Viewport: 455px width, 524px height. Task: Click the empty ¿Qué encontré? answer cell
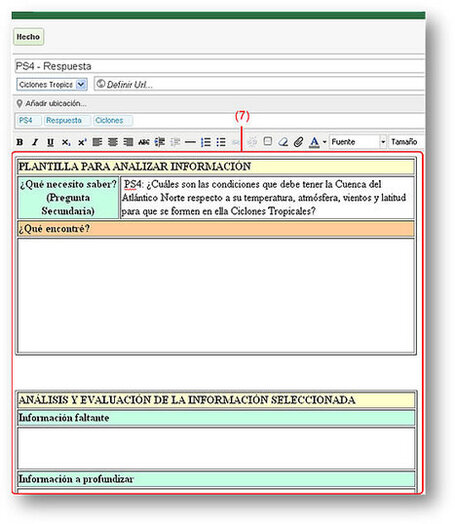pos(216,296)
